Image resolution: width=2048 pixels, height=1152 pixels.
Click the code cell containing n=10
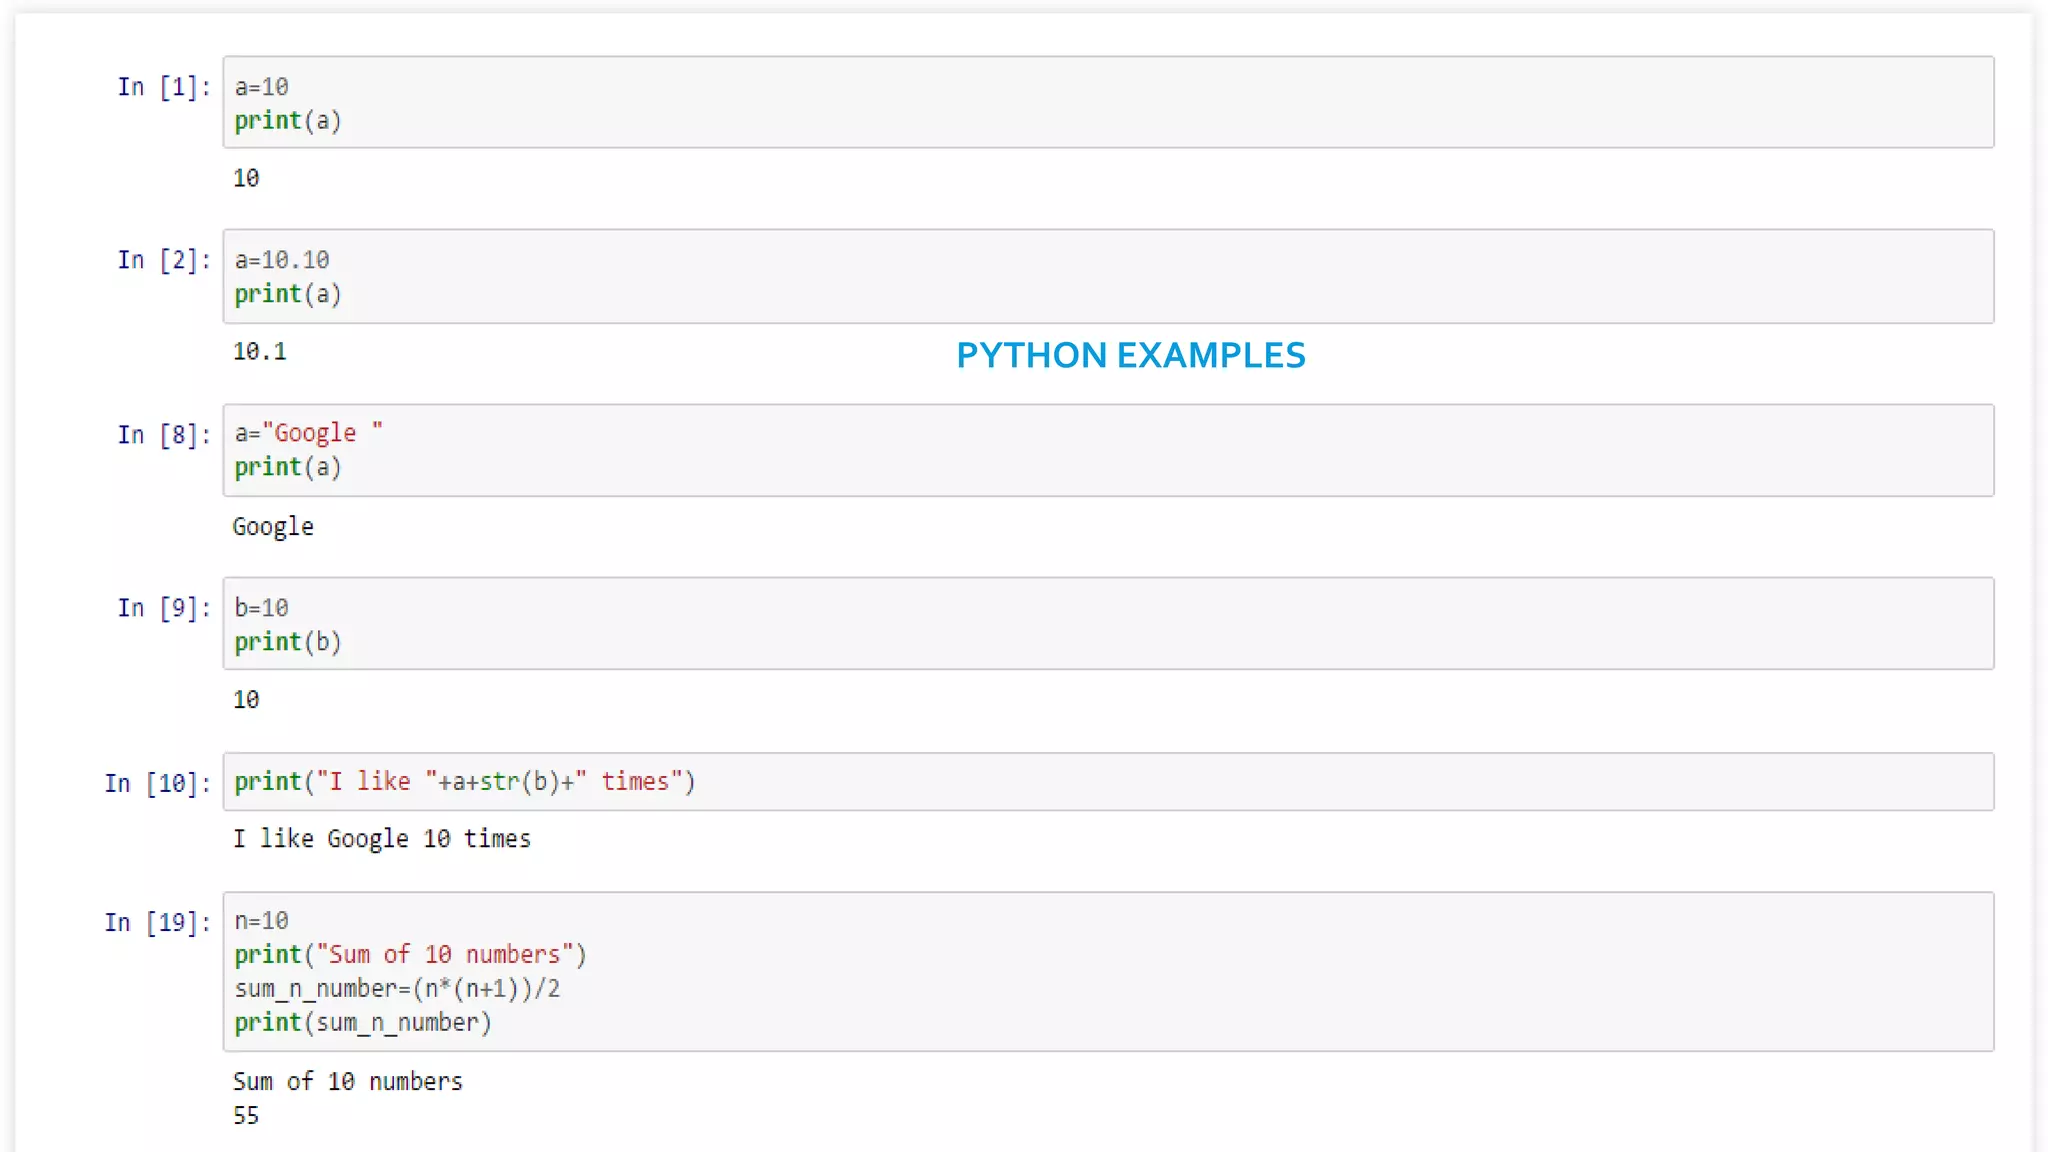(1108, 971)
